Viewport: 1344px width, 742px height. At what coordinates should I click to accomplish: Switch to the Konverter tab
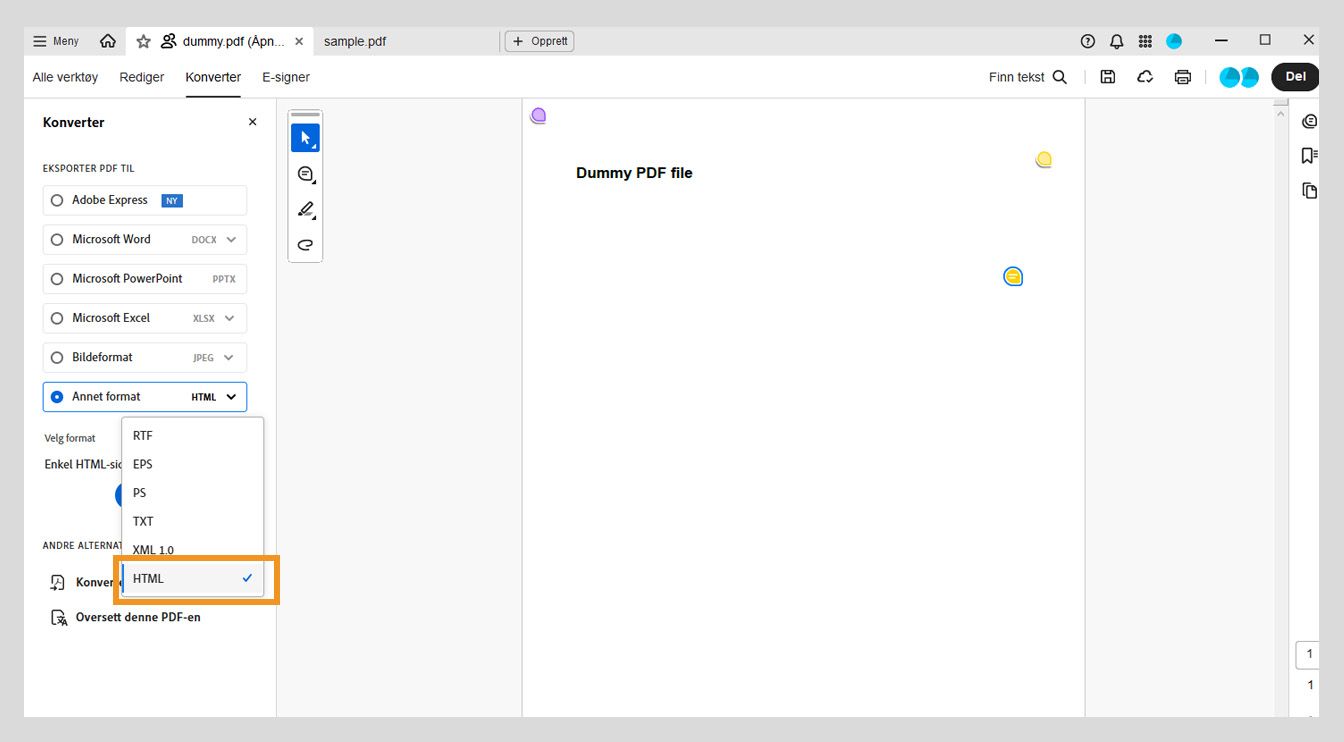pos(213,77)
